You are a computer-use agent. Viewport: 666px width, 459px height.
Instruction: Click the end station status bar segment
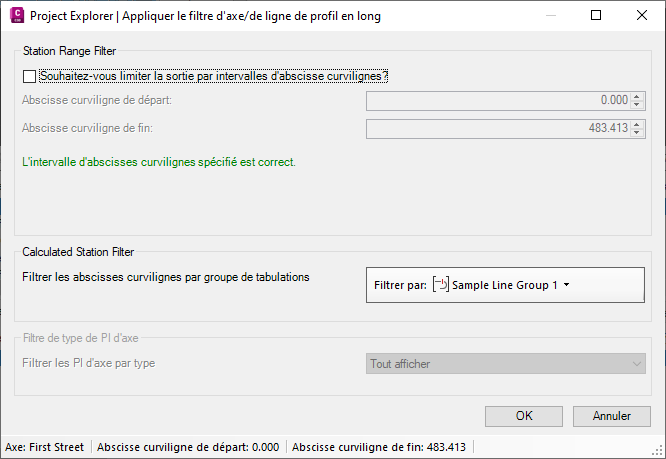click(x=379, y=447)
